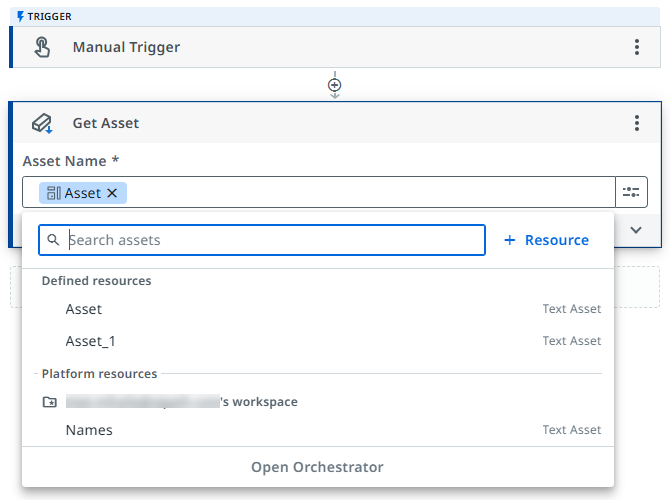Open the Get Asset three-dot options menu
Image resolution: width=670 pixels, height=500 pixels.
pos(637,123)
